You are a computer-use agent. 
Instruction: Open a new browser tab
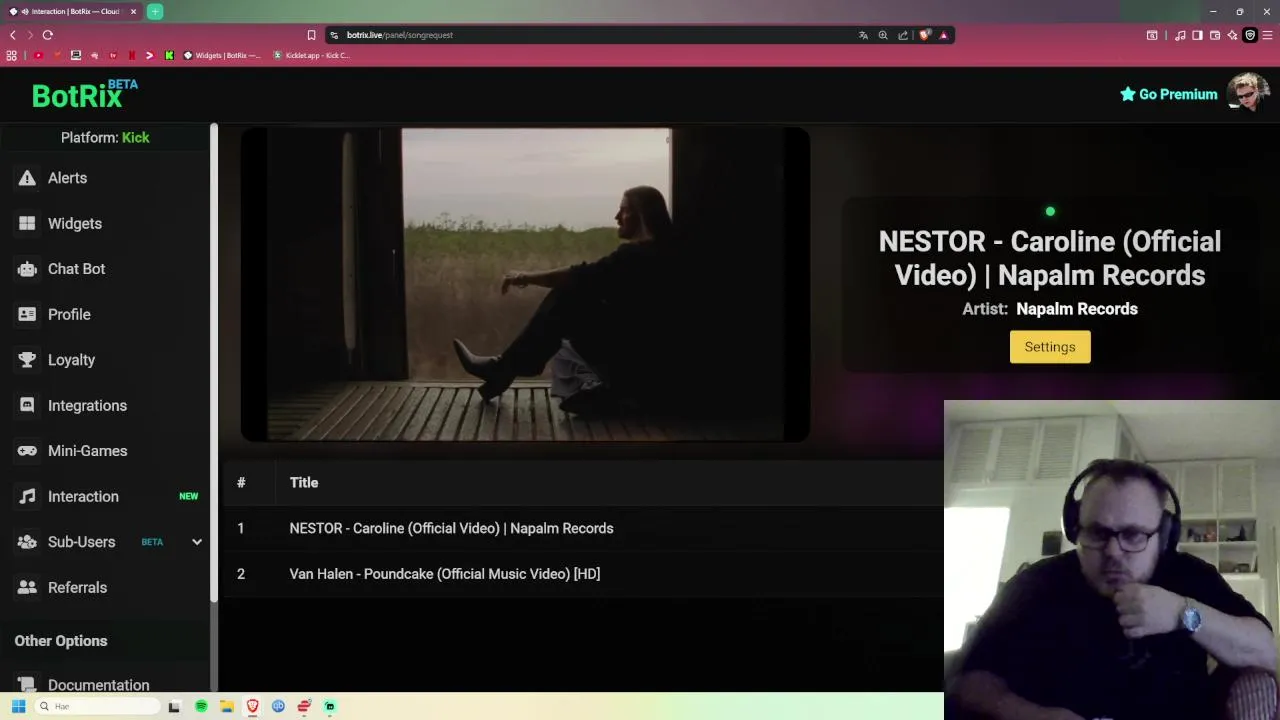(x=155, y=12)
